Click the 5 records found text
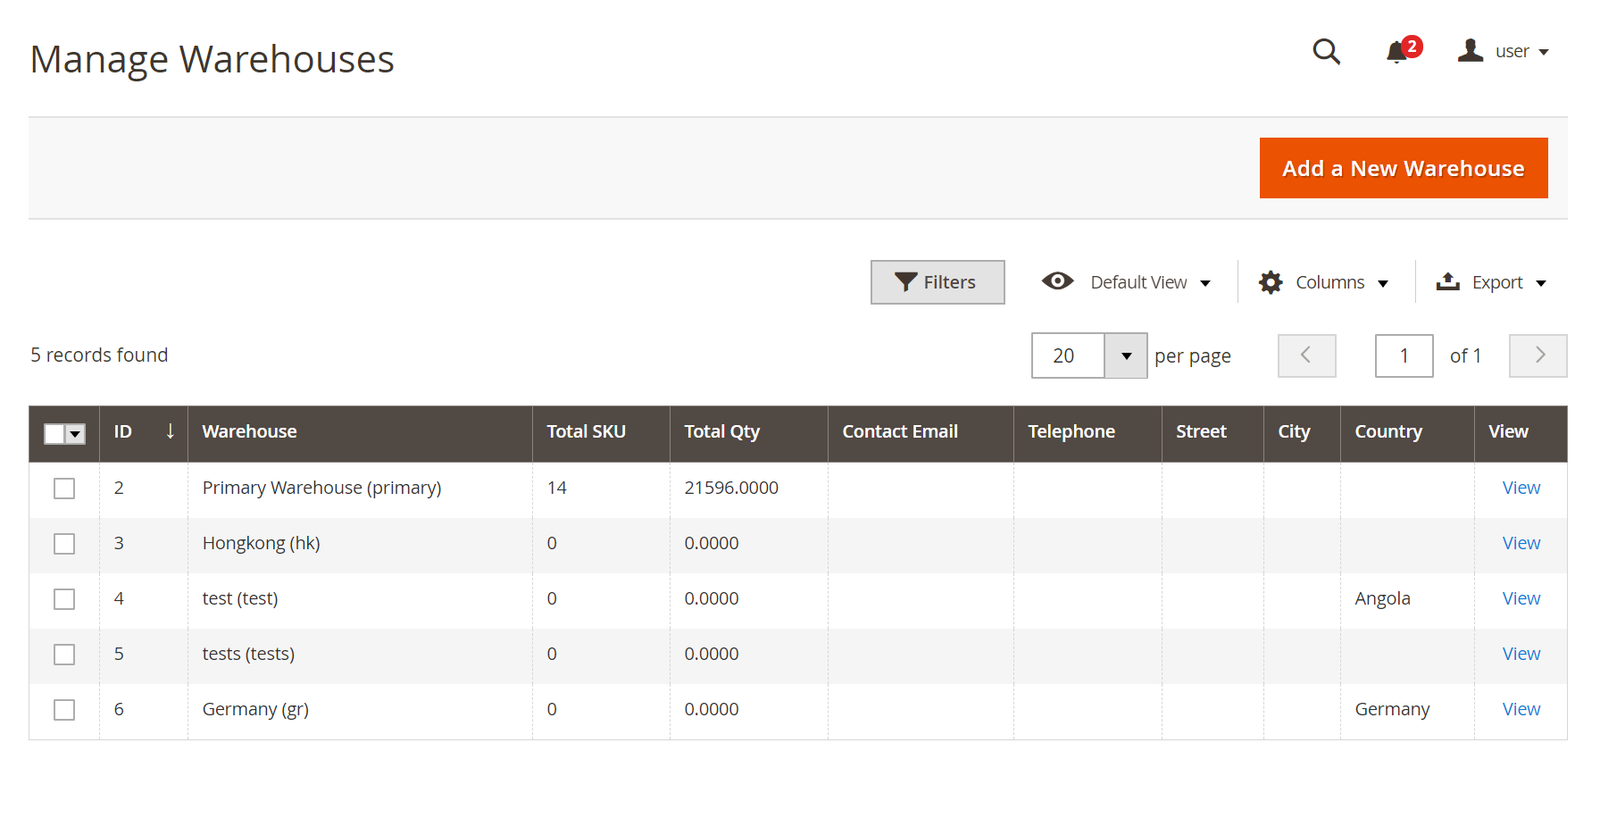Viewport: 1600px width, 819px height. (99, 355)
